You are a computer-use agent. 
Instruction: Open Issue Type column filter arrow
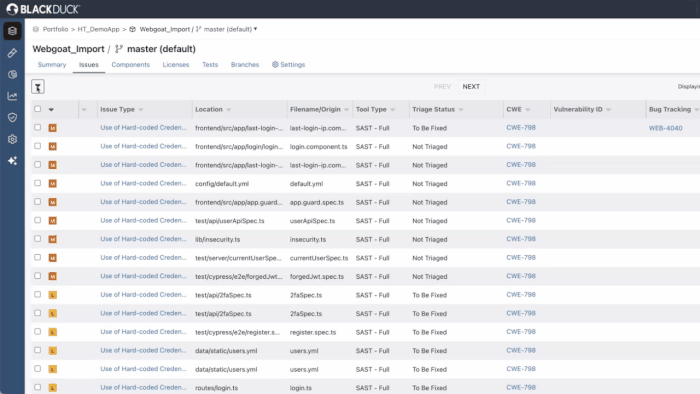(141, 109)
